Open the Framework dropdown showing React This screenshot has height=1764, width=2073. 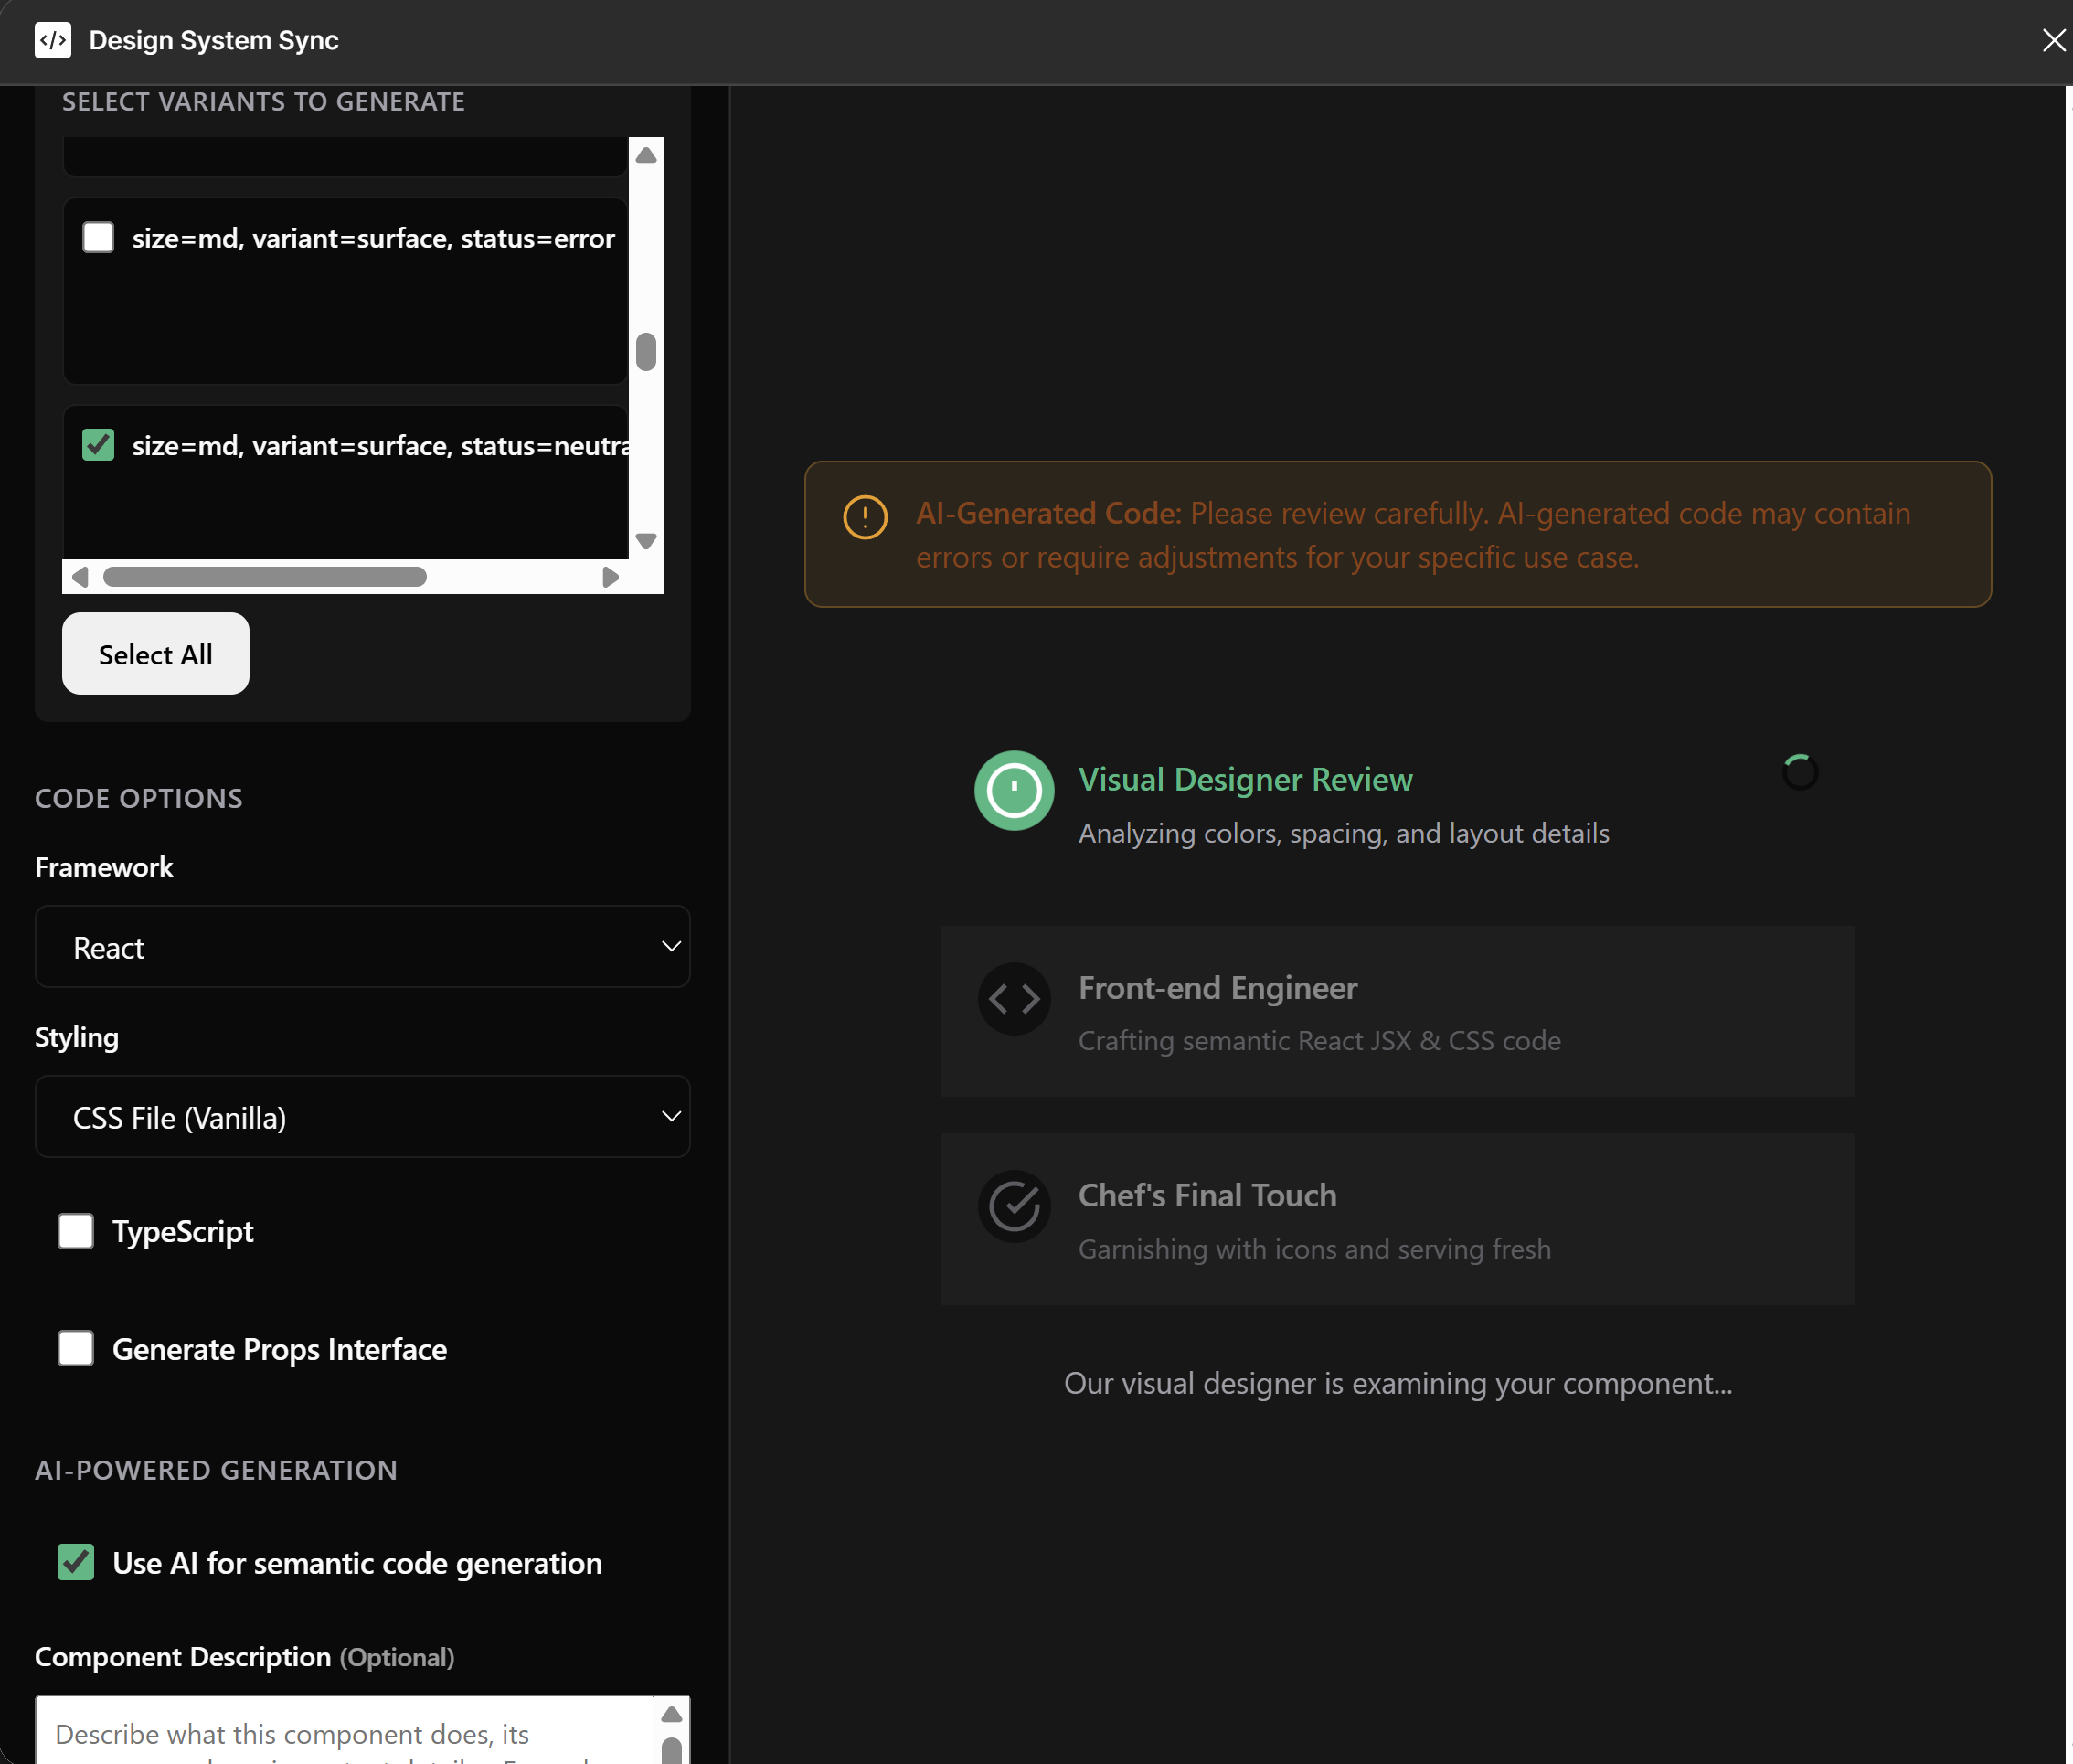point(361,946)
